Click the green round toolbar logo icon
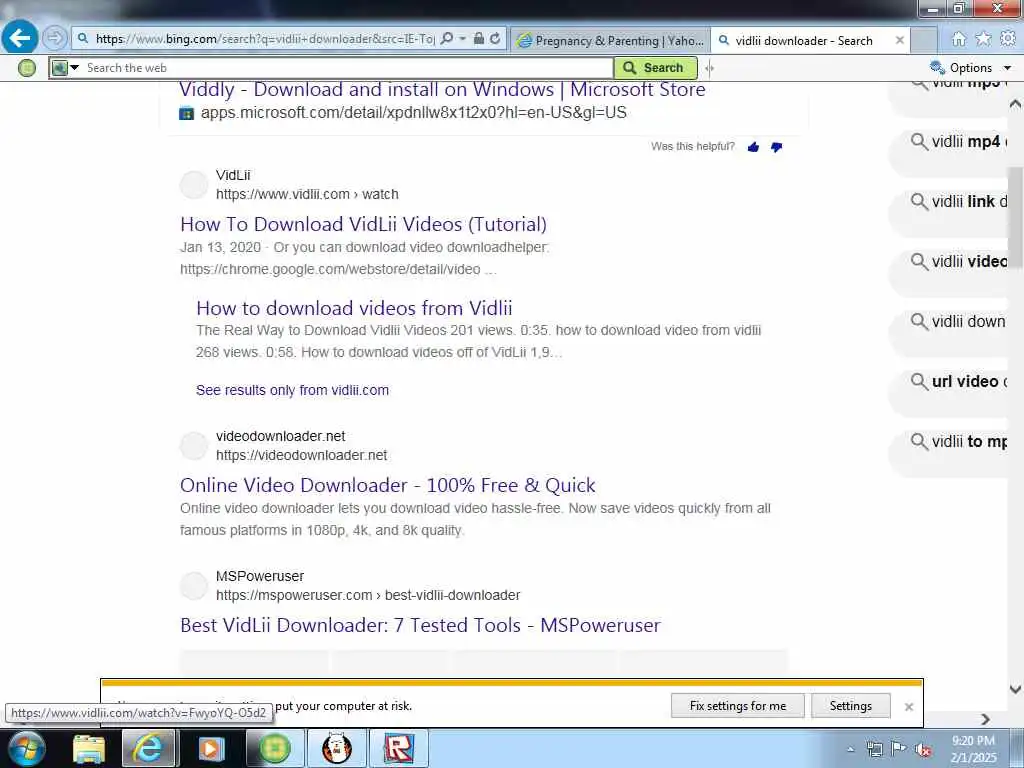This screenshot has width=1024, height=768. point(27,67)
